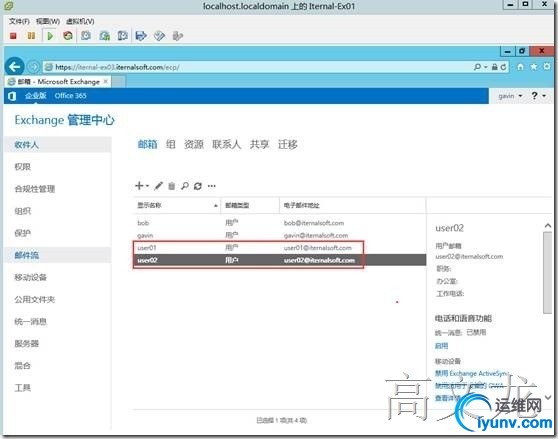The width and height of the screenshot is (558, 439).
Task: Click the edit pencil icon
Action: (159, 186)
